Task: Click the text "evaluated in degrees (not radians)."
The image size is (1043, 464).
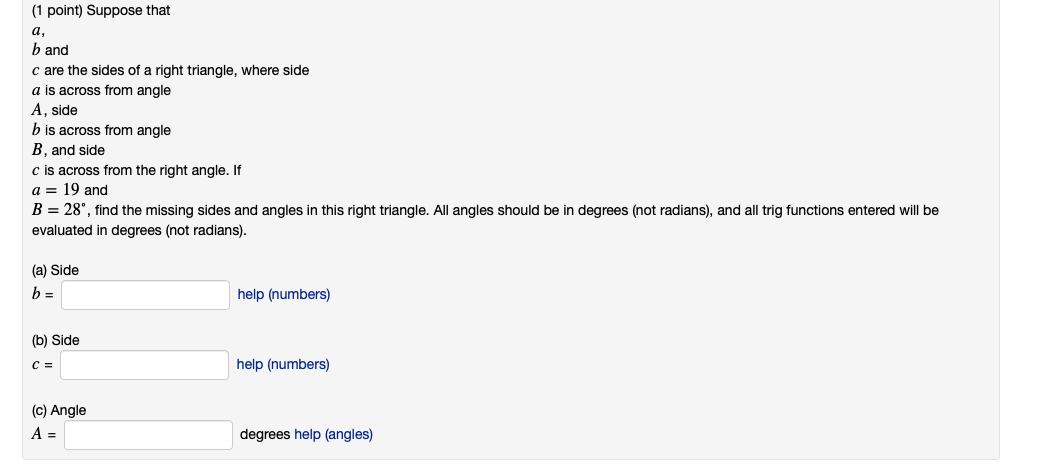Action: tap(139, 231)
